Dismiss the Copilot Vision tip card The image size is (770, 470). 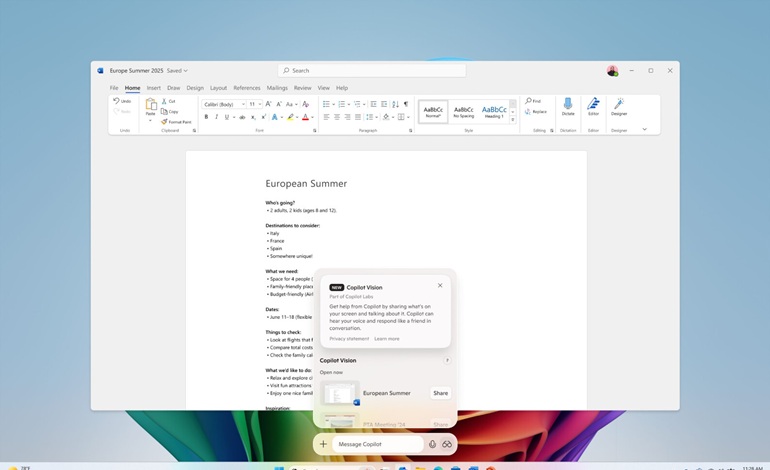point(440,285)
